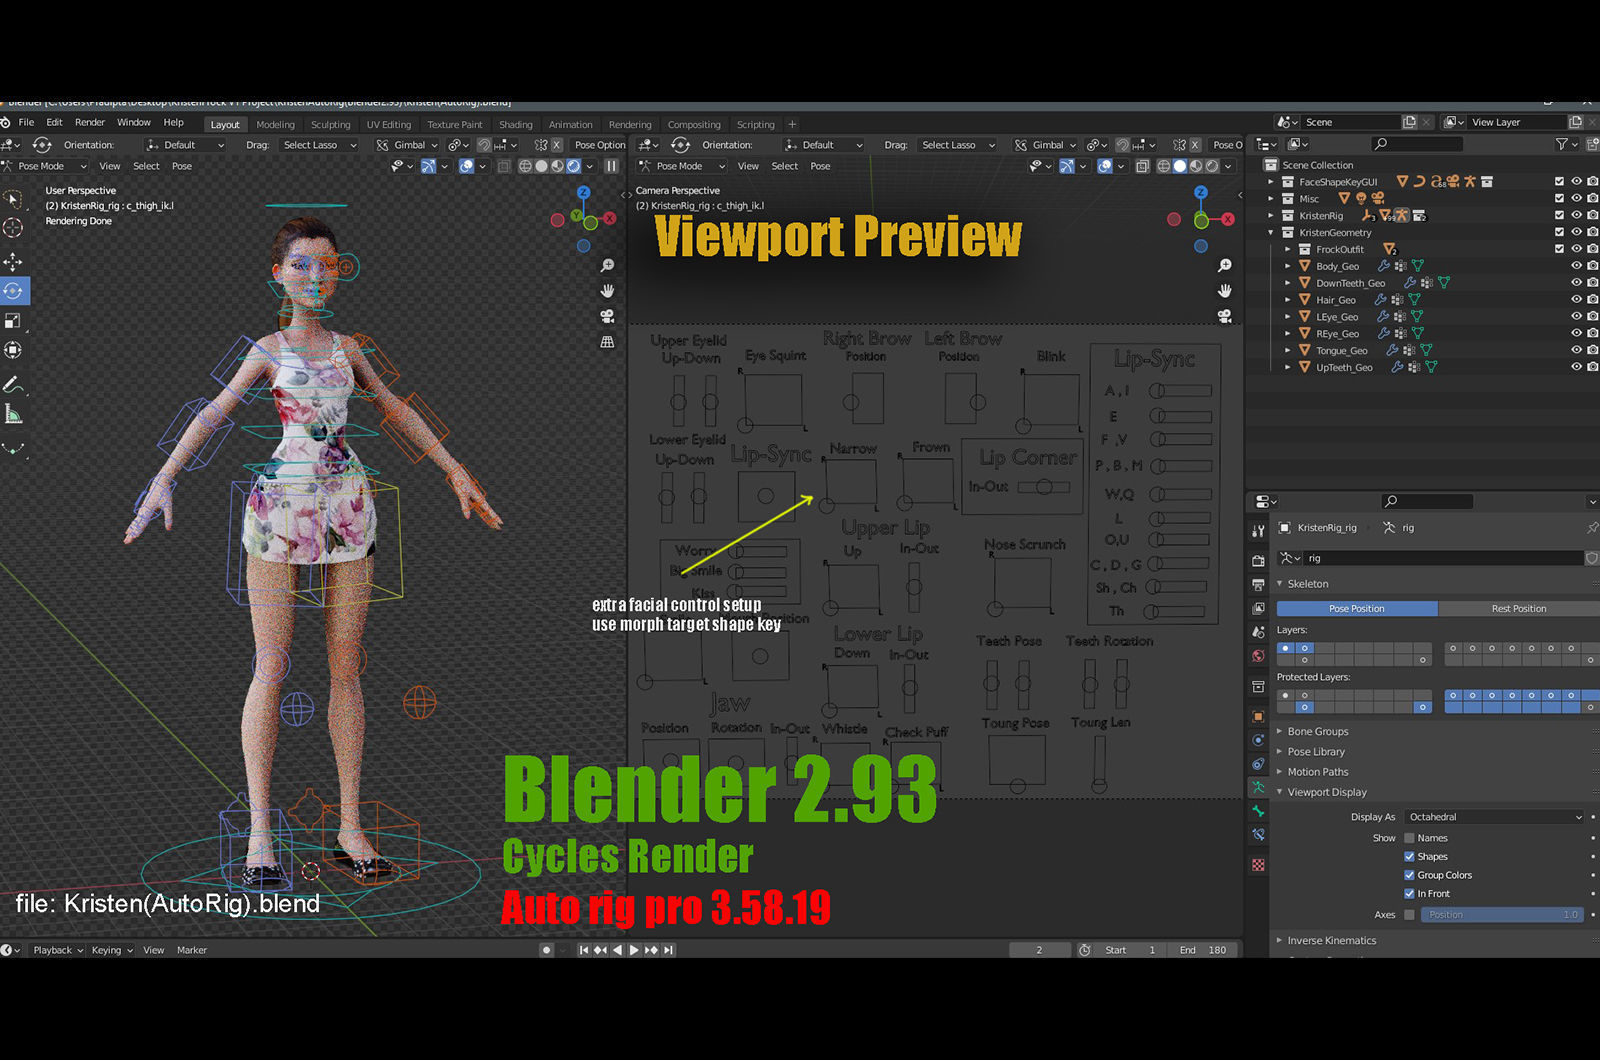1600x1060 pixels.
Task: Uncheck FaceShapeKeyGUI collection checkbox
Action: coord(1559,182)
